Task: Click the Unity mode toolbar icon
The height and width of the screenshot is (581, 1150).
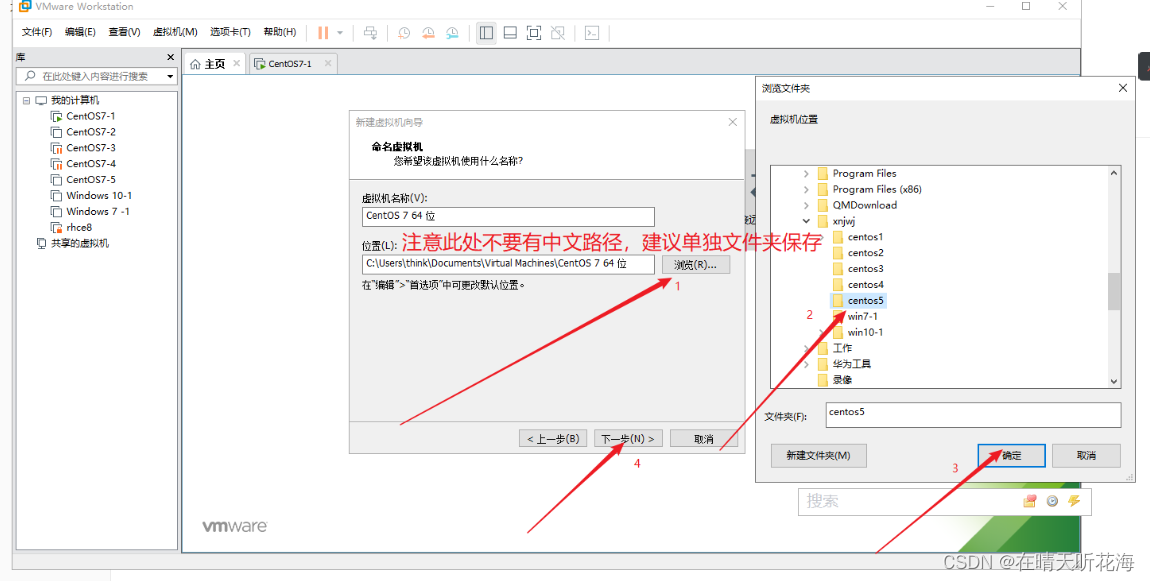Action: click(558, 33)
